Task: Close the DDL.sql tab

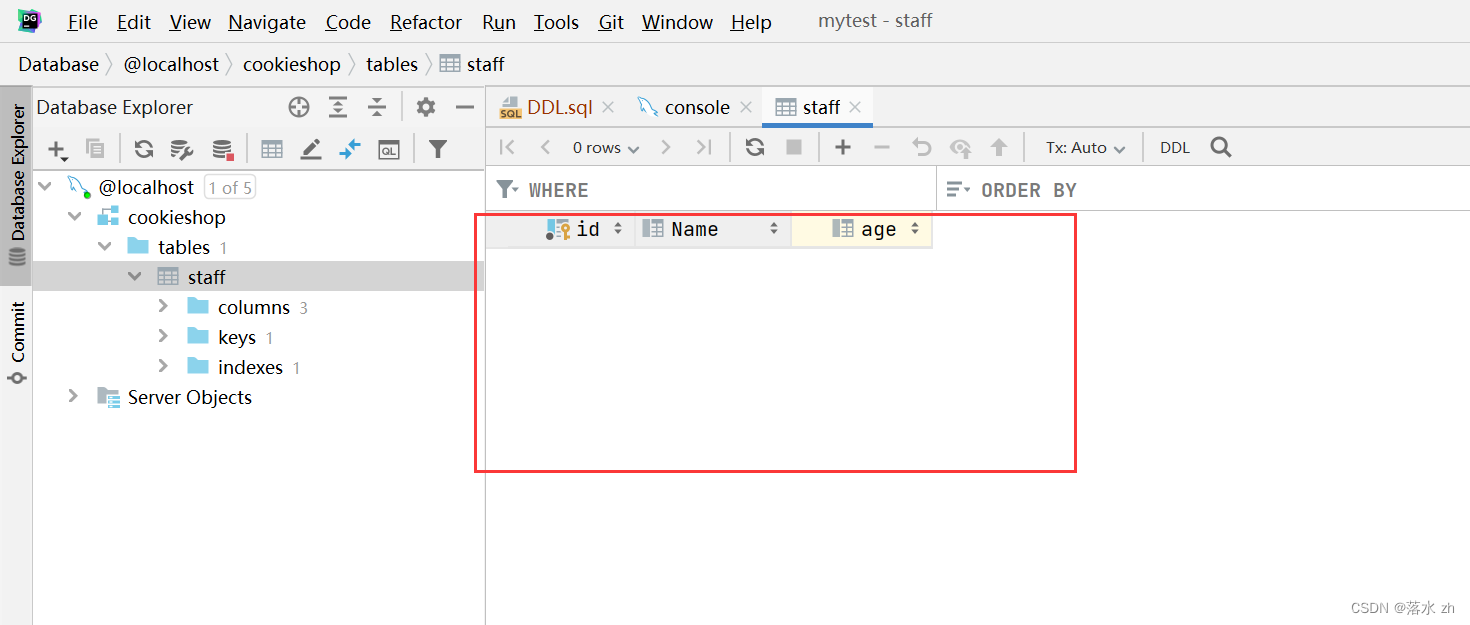Action: tap(608, 107)
